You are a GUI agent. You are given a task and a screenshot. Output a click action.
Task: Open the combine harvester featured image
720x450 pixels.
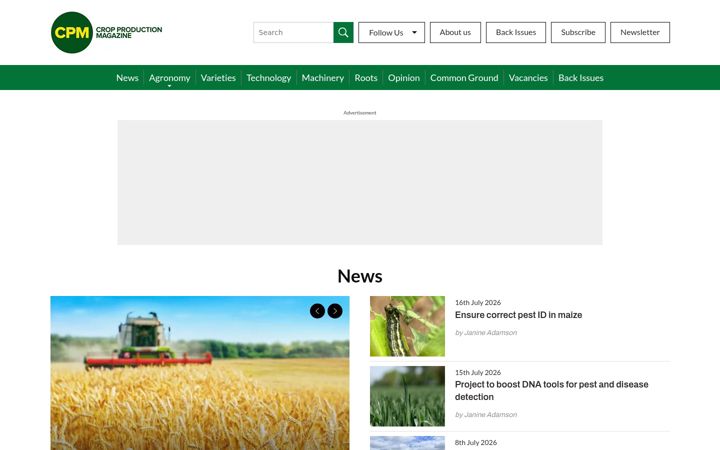tap(200, 373)
